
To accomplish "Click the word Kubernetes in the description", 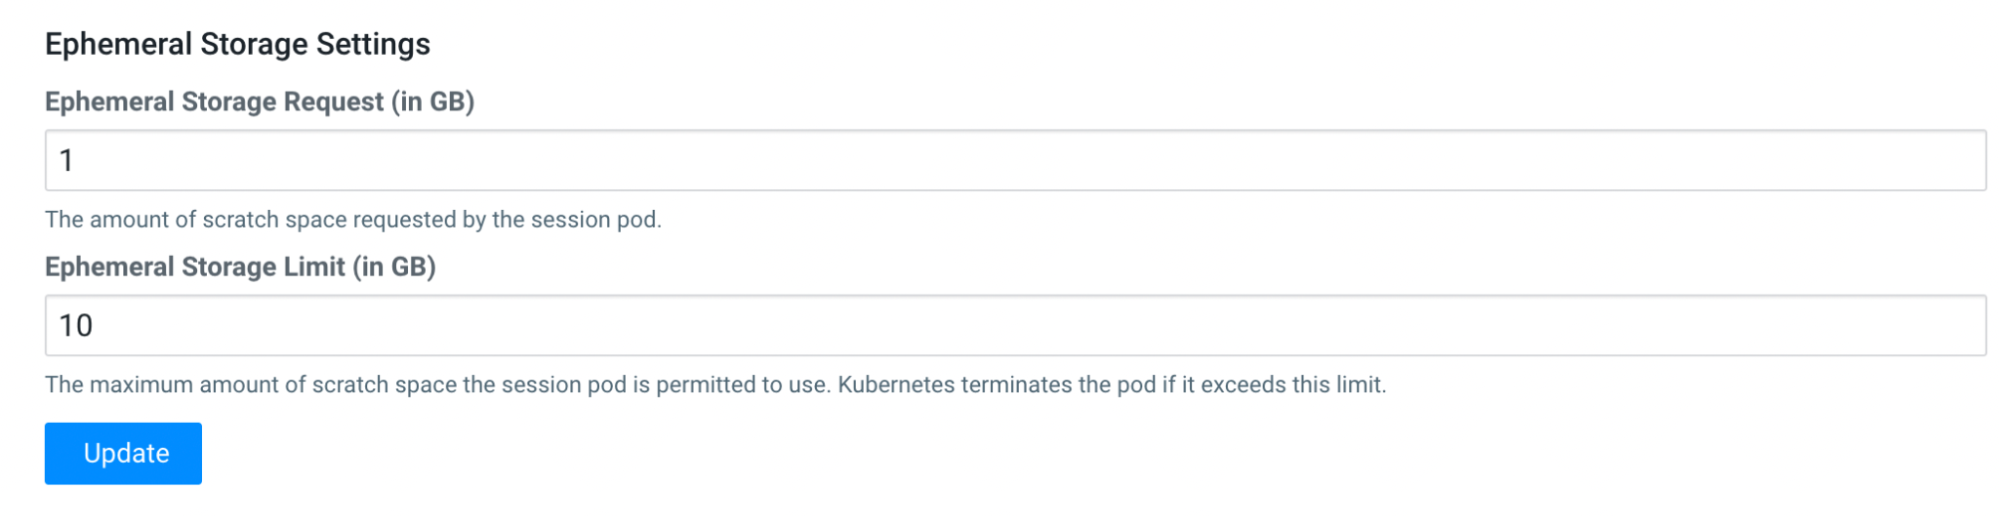I will 896,385.
